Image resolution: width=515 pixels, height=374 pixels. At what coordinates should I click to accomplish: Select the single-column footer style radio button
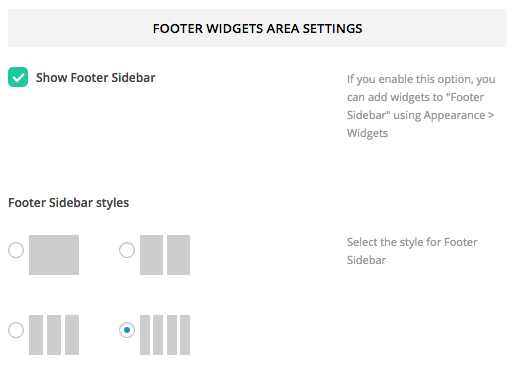[x=16, y=250]
